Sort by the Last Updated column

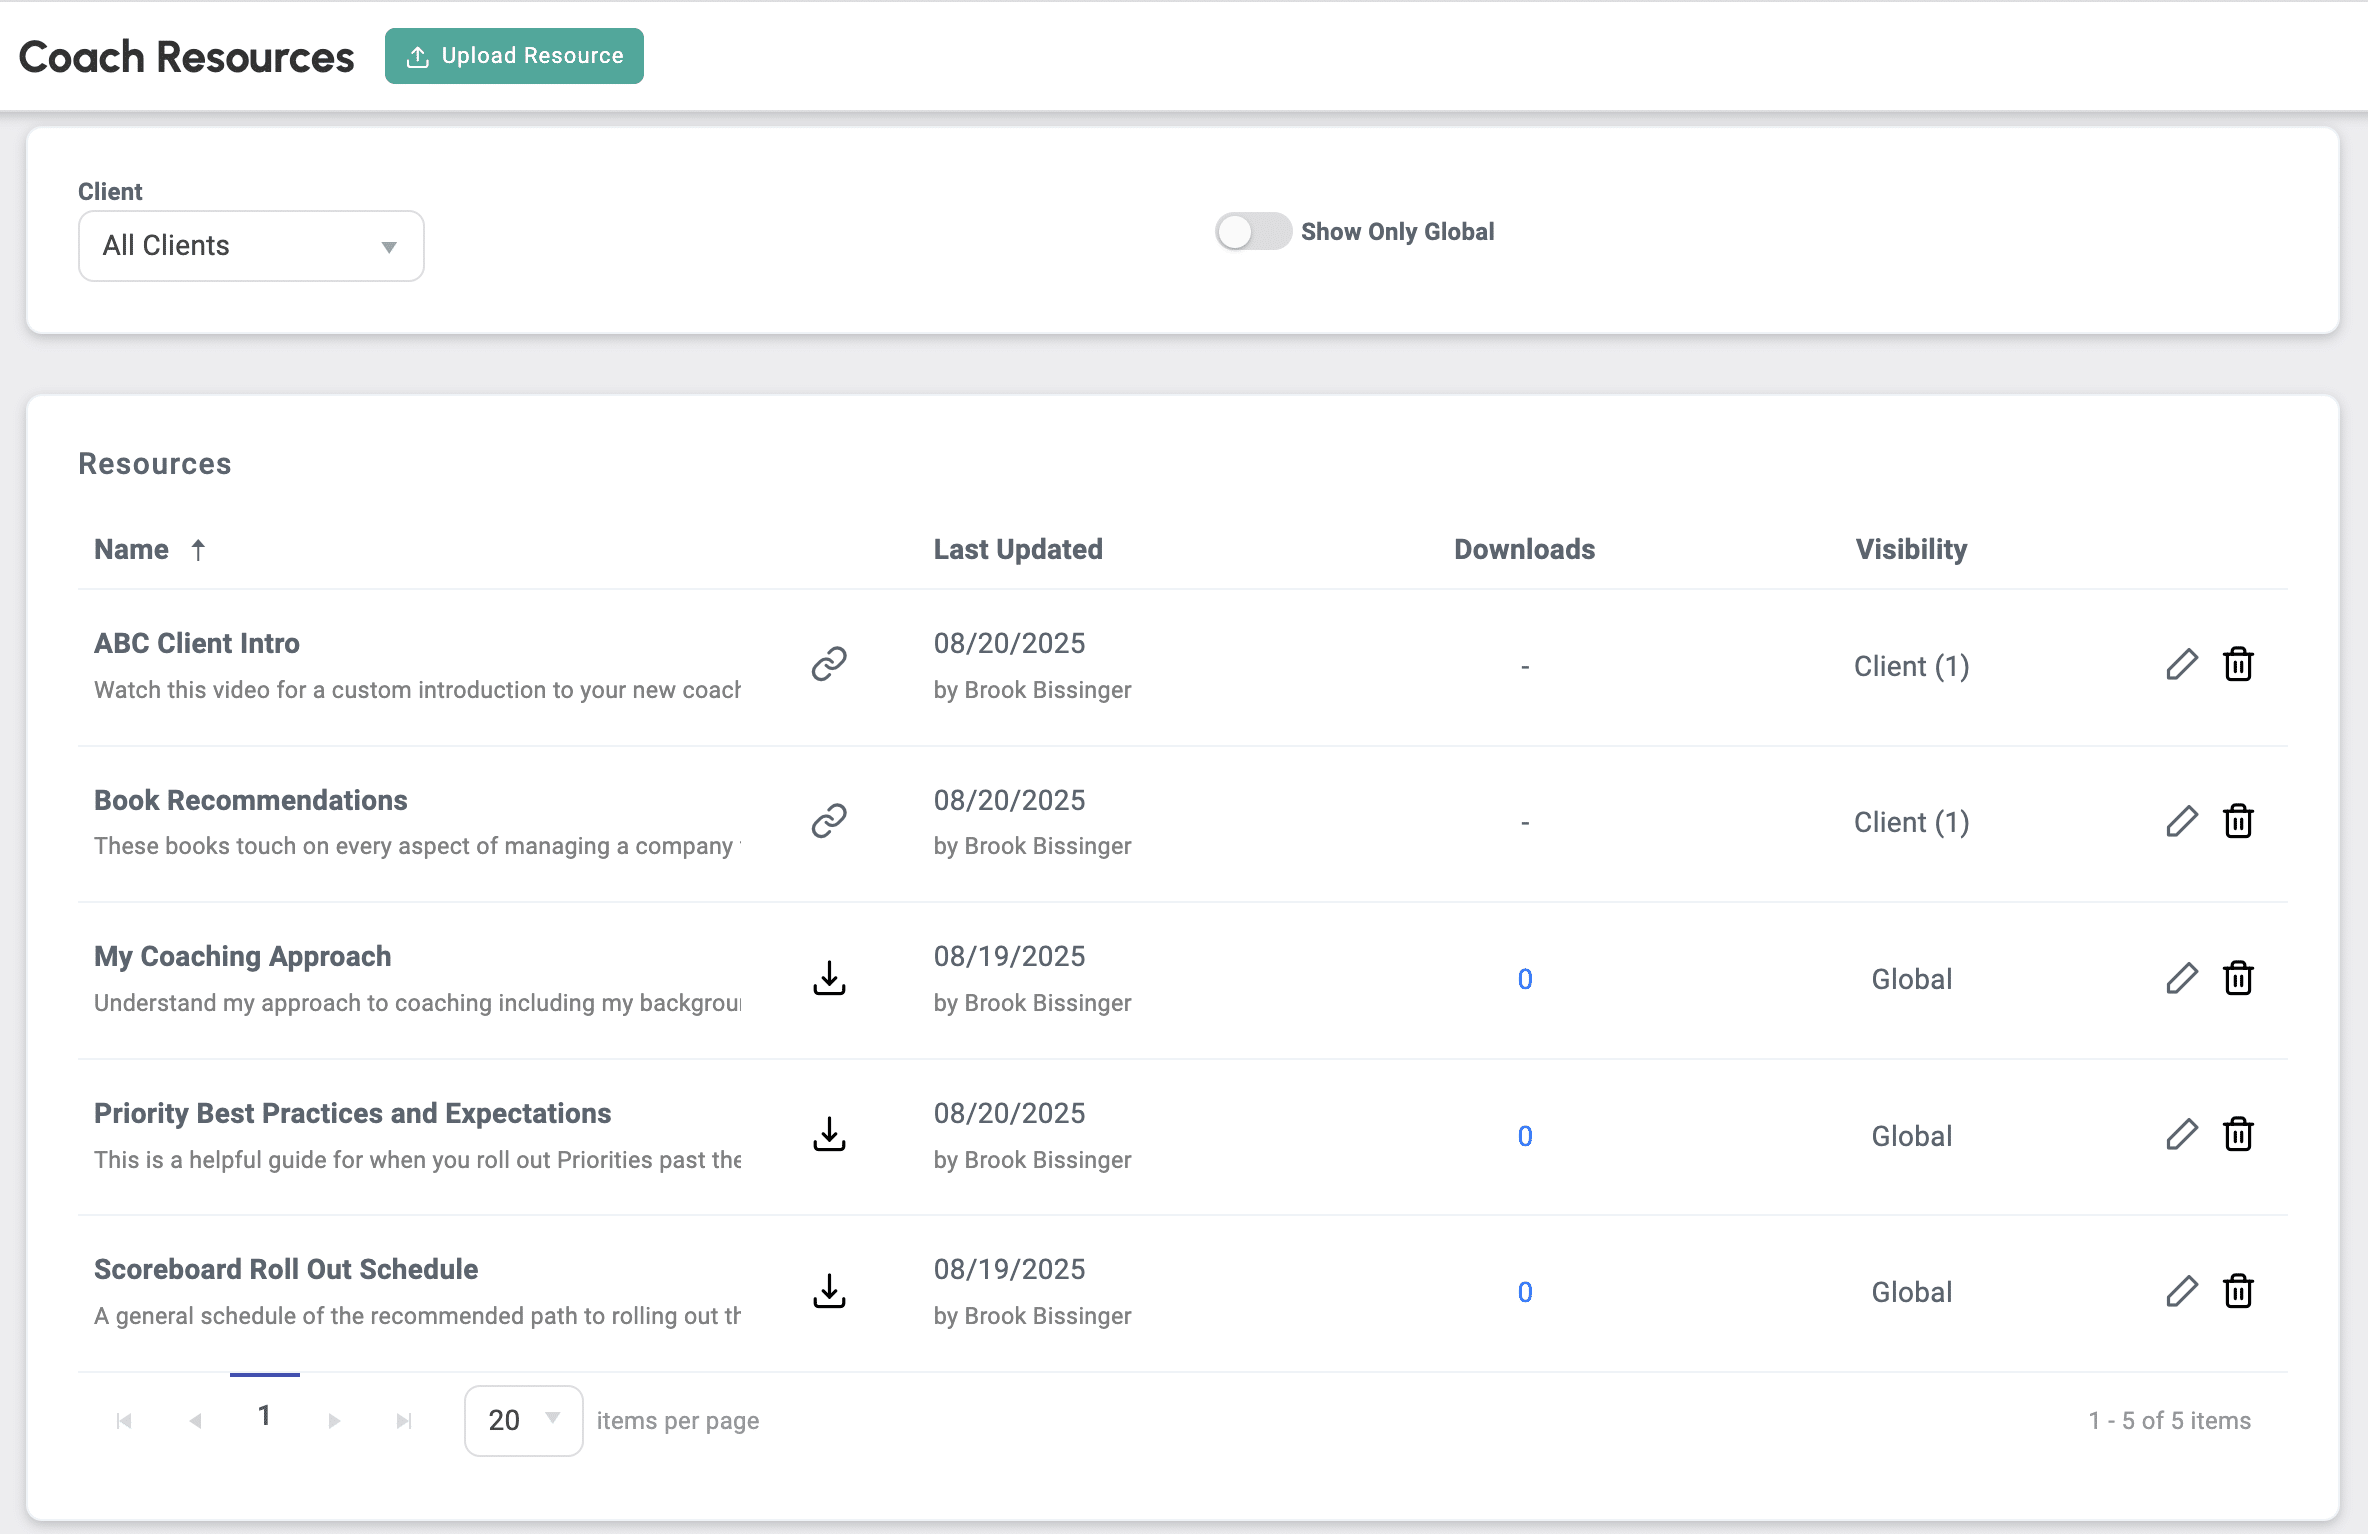tap(1017, 549)
